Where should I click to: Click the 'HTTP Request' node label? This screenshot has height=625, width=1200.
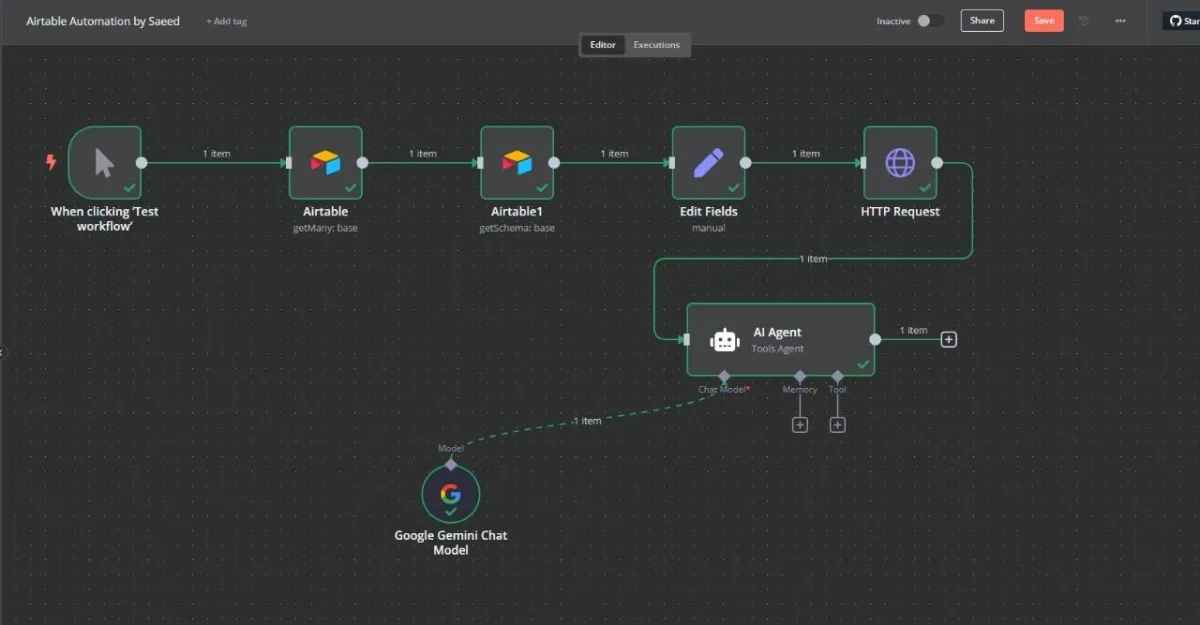(x=900, y=211)
